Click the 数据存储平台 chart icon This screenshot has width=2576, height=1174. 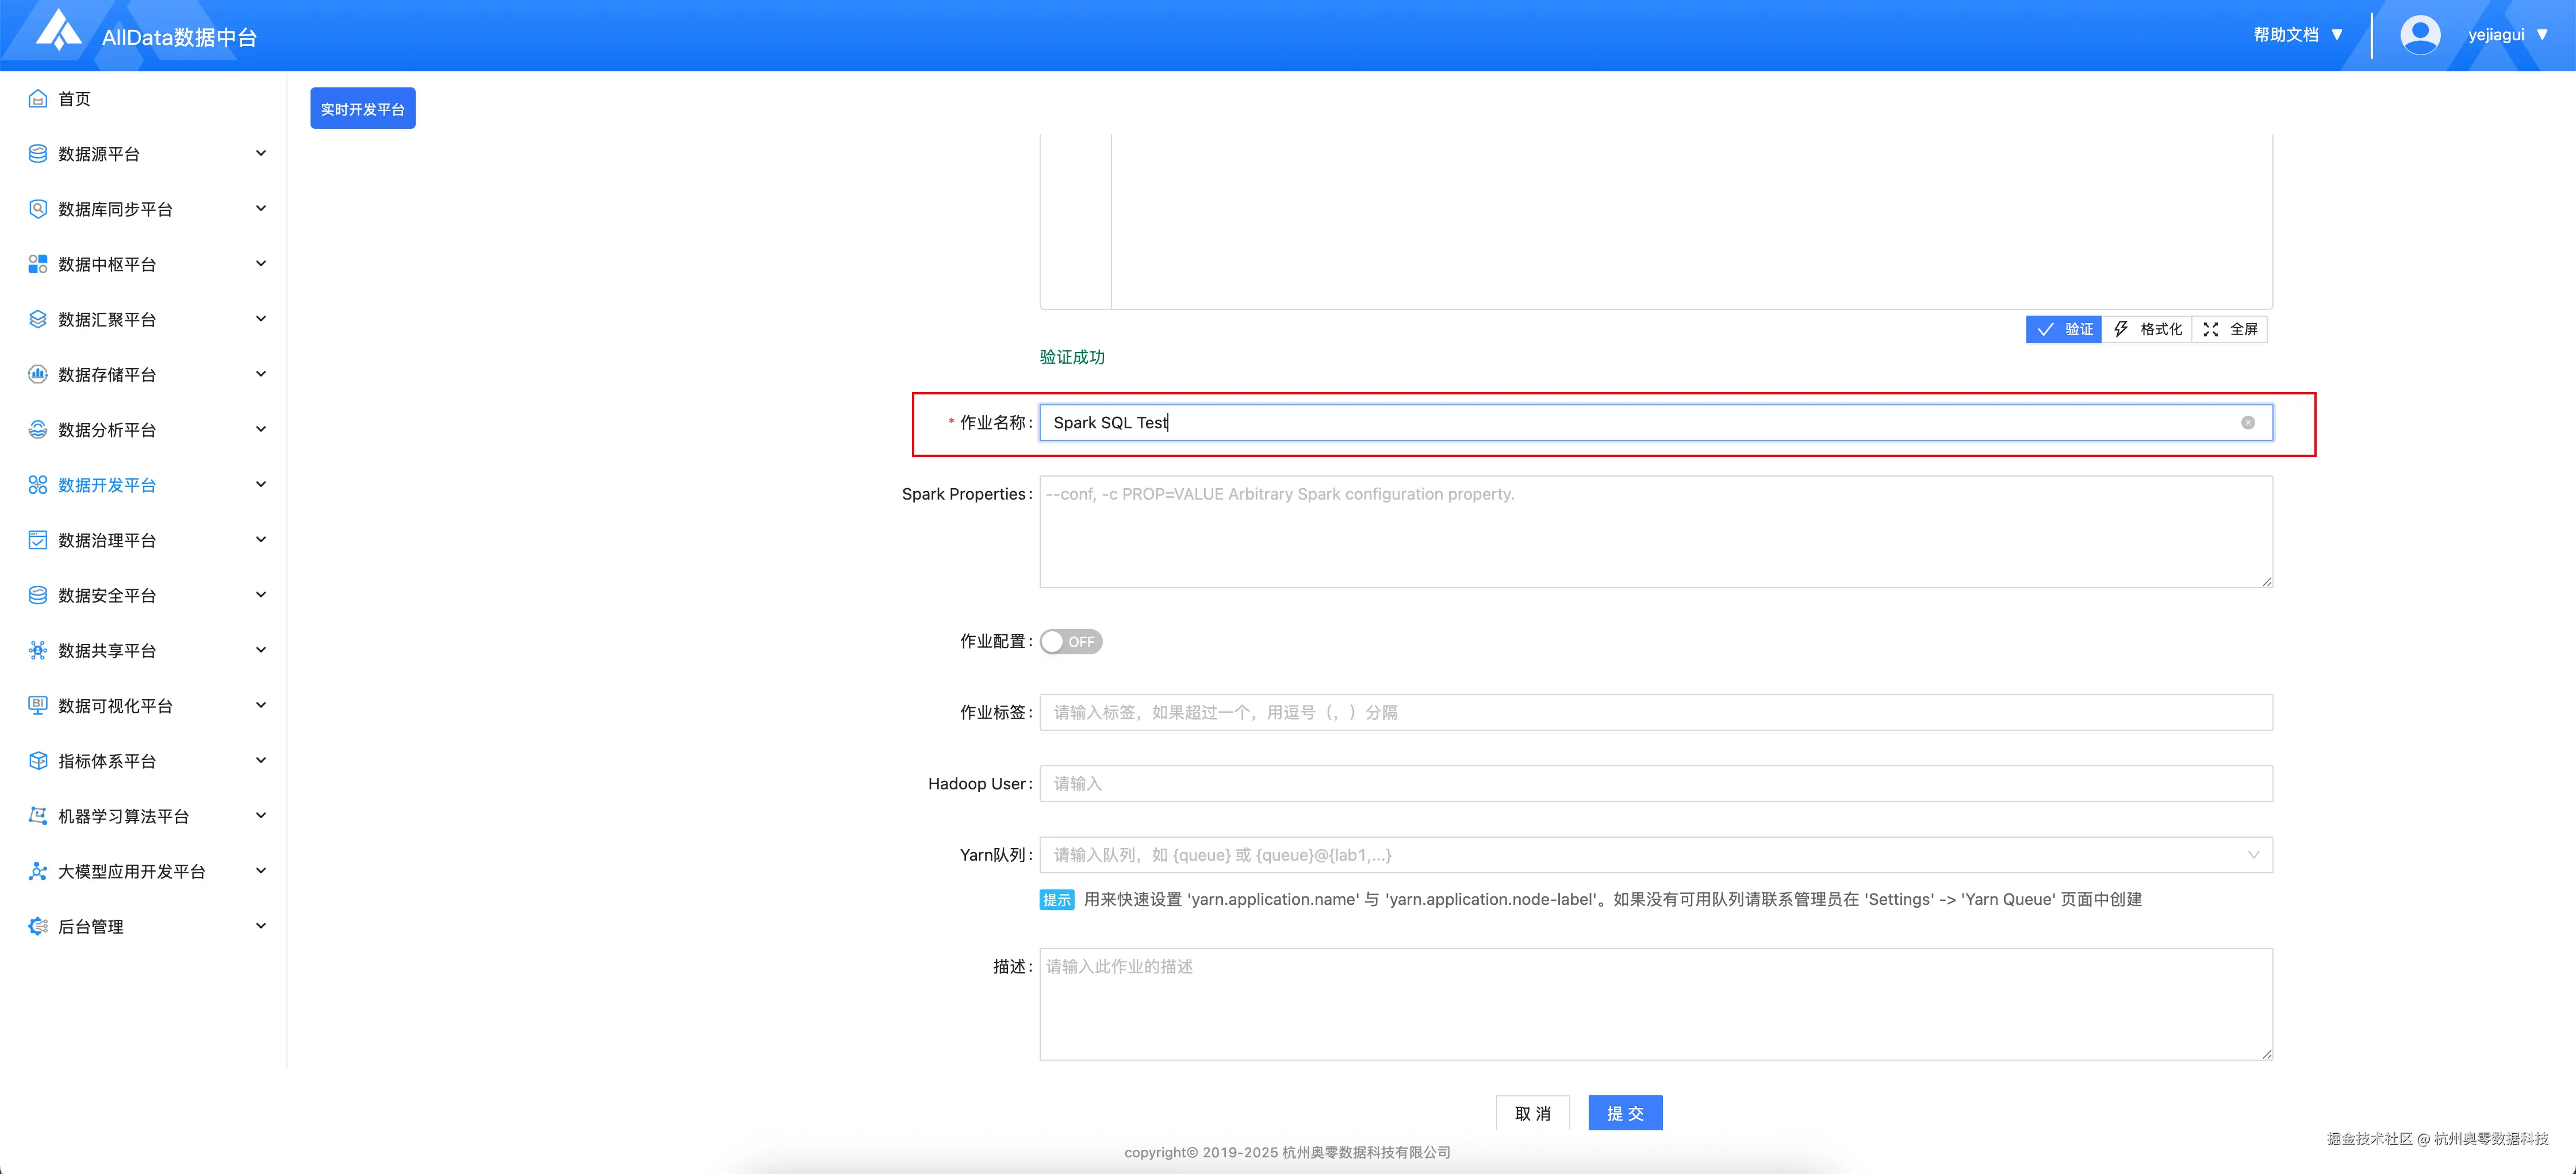[38, 374]
